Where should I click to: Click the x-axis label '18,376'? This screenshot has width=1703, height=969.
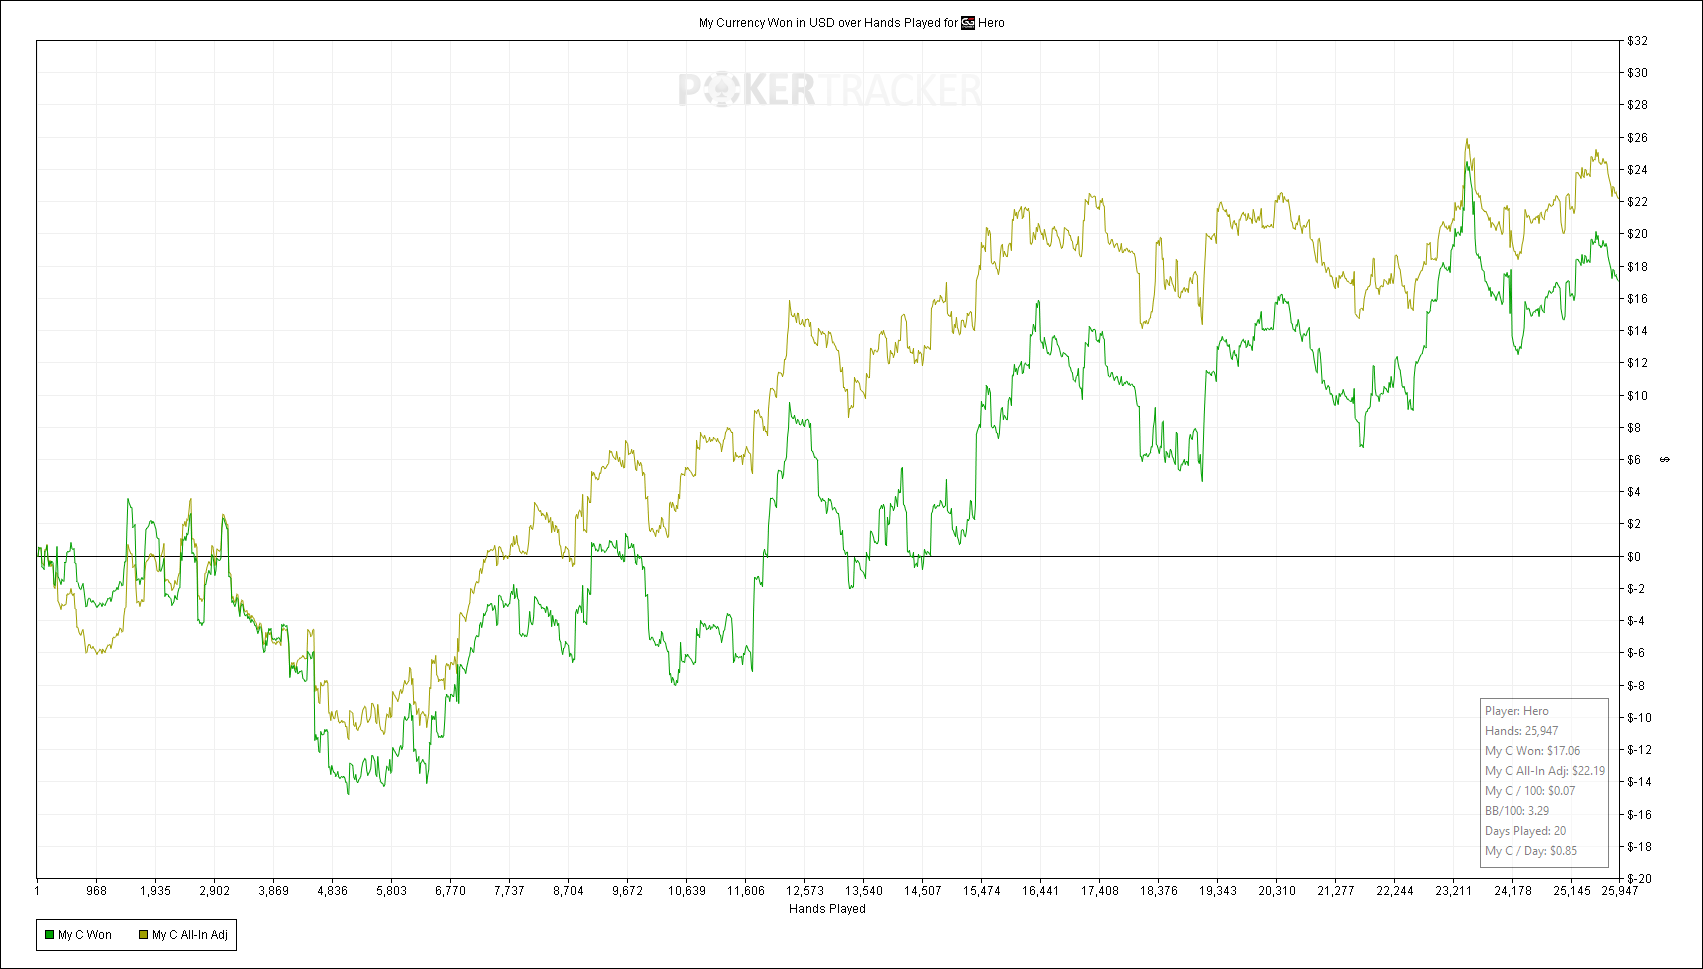point(1158,891)
